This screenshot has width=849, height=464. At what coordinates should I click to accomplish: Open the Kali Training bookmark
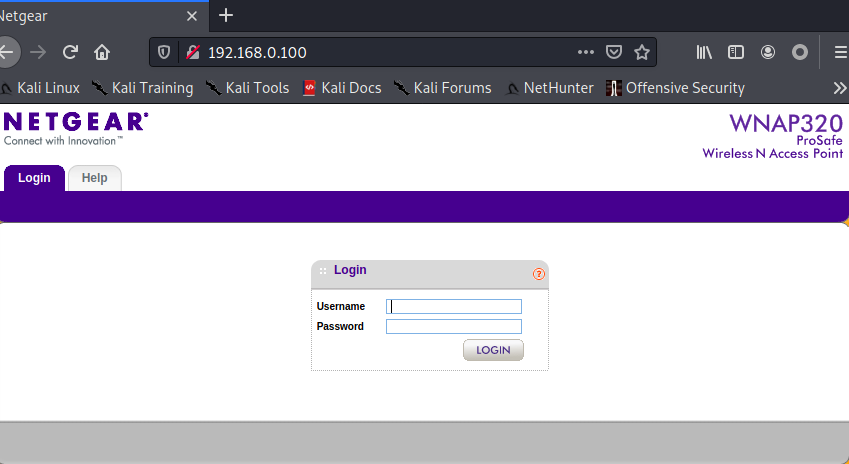(x=142, y=88)
